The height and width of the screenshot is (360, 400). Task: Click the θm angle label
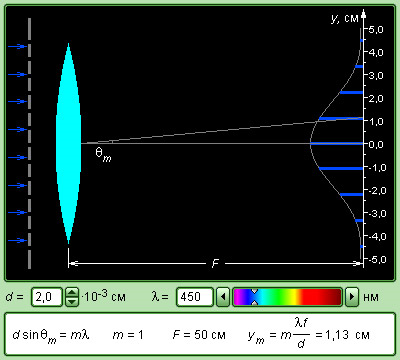coord(103,155)
